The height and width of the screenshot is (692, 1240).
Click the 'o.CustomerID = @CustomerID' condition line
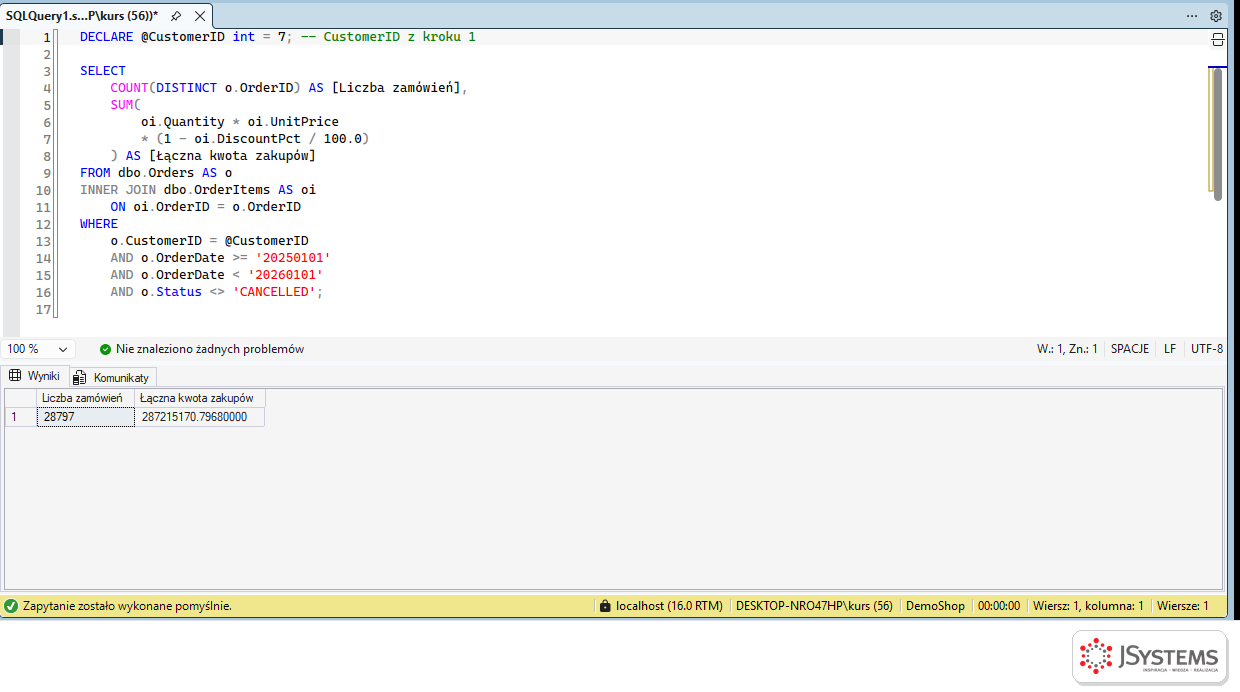click(x=209, y=241)
